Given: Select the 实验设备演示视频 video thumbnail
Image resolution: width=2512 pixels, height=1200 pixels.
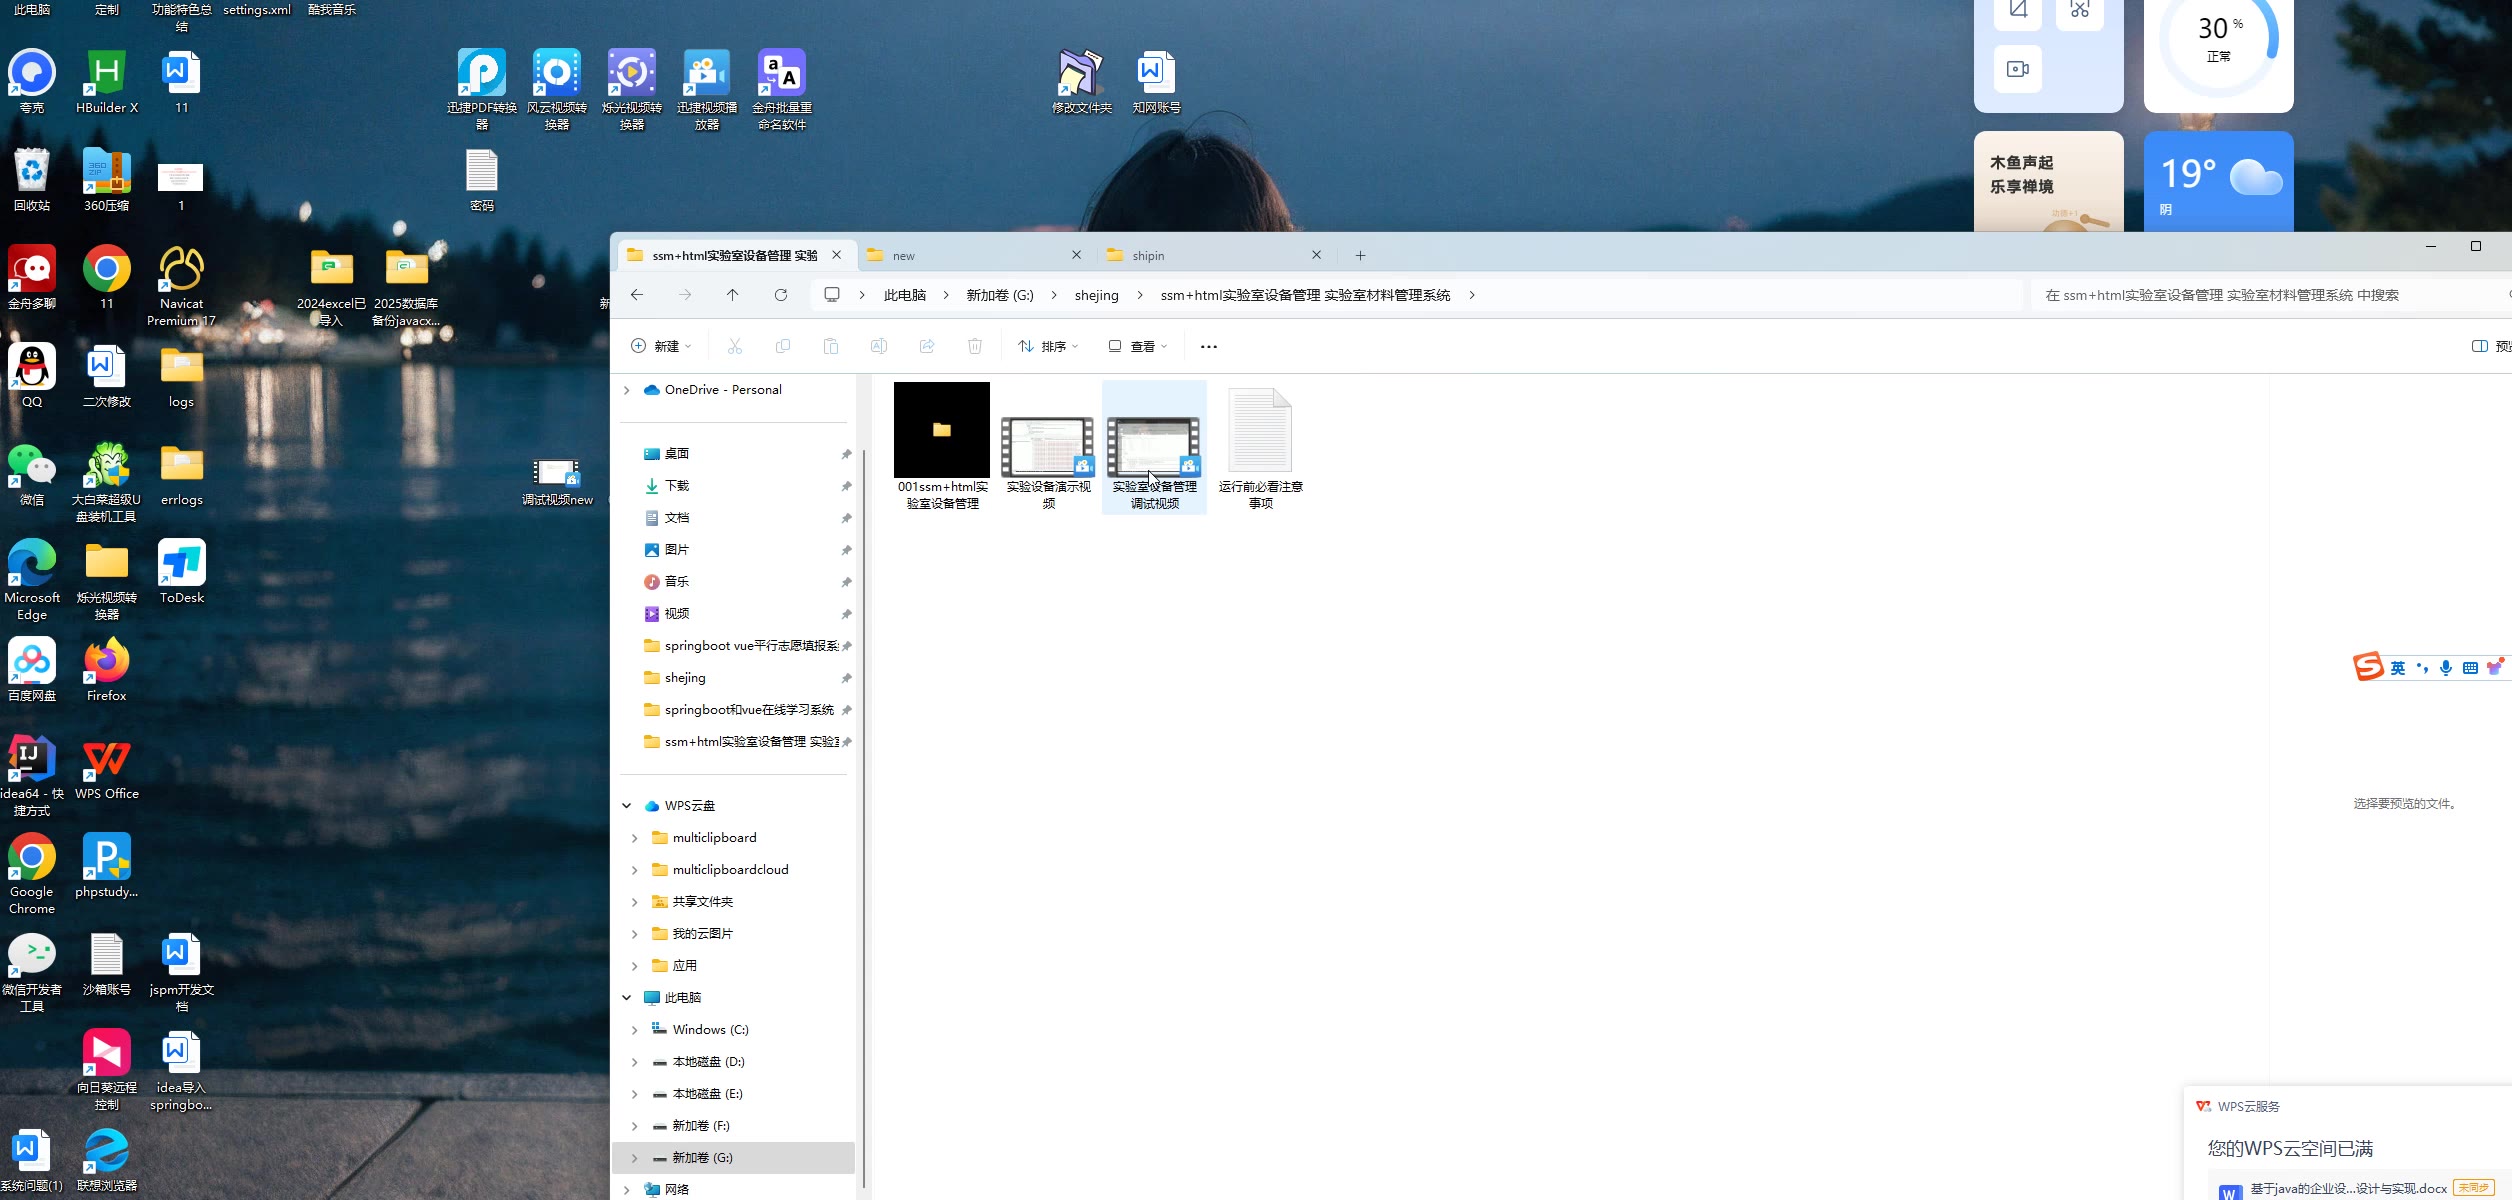Looking at the screenshot, I should click(x=1048, y=447).
